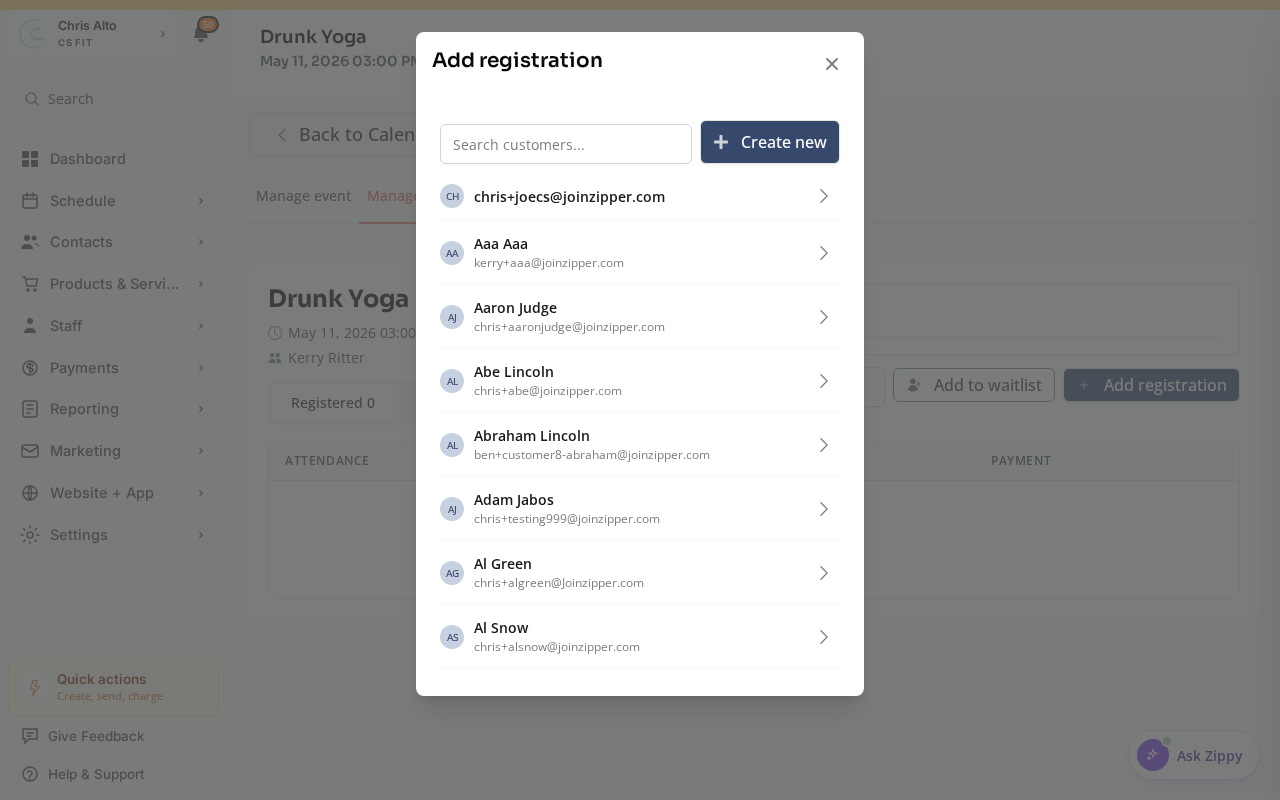Expand the Payments menu chevron
The height and width of the screenshot is (800, 1280).
(x=201, y=368)
